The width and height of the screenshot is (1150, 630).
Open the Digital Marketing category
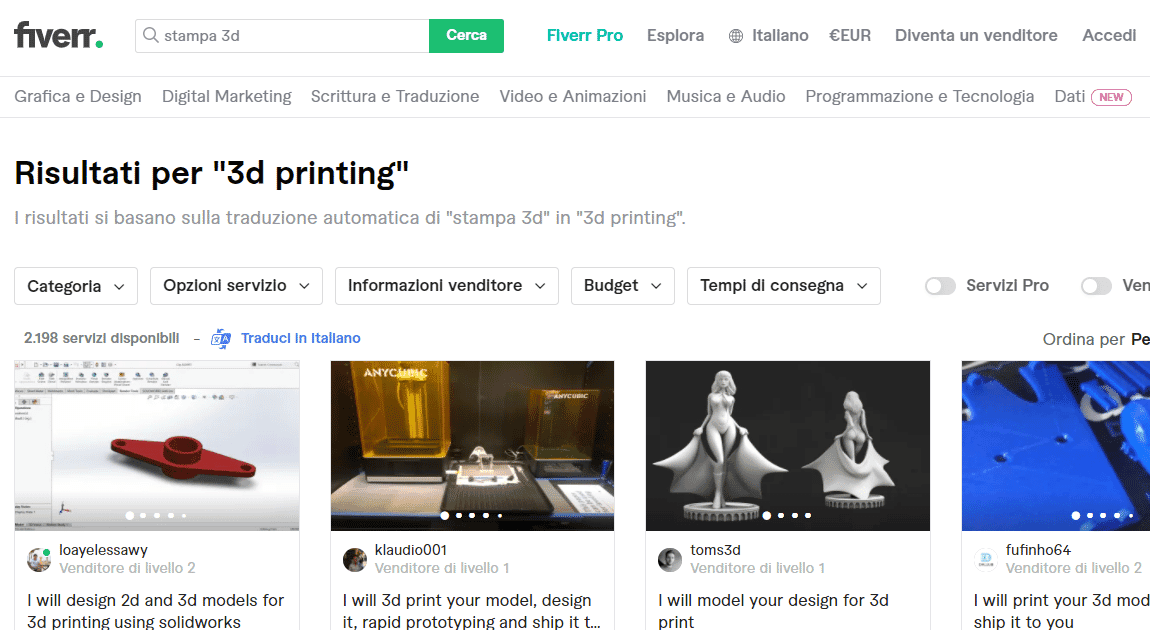(x=227, y=97)
